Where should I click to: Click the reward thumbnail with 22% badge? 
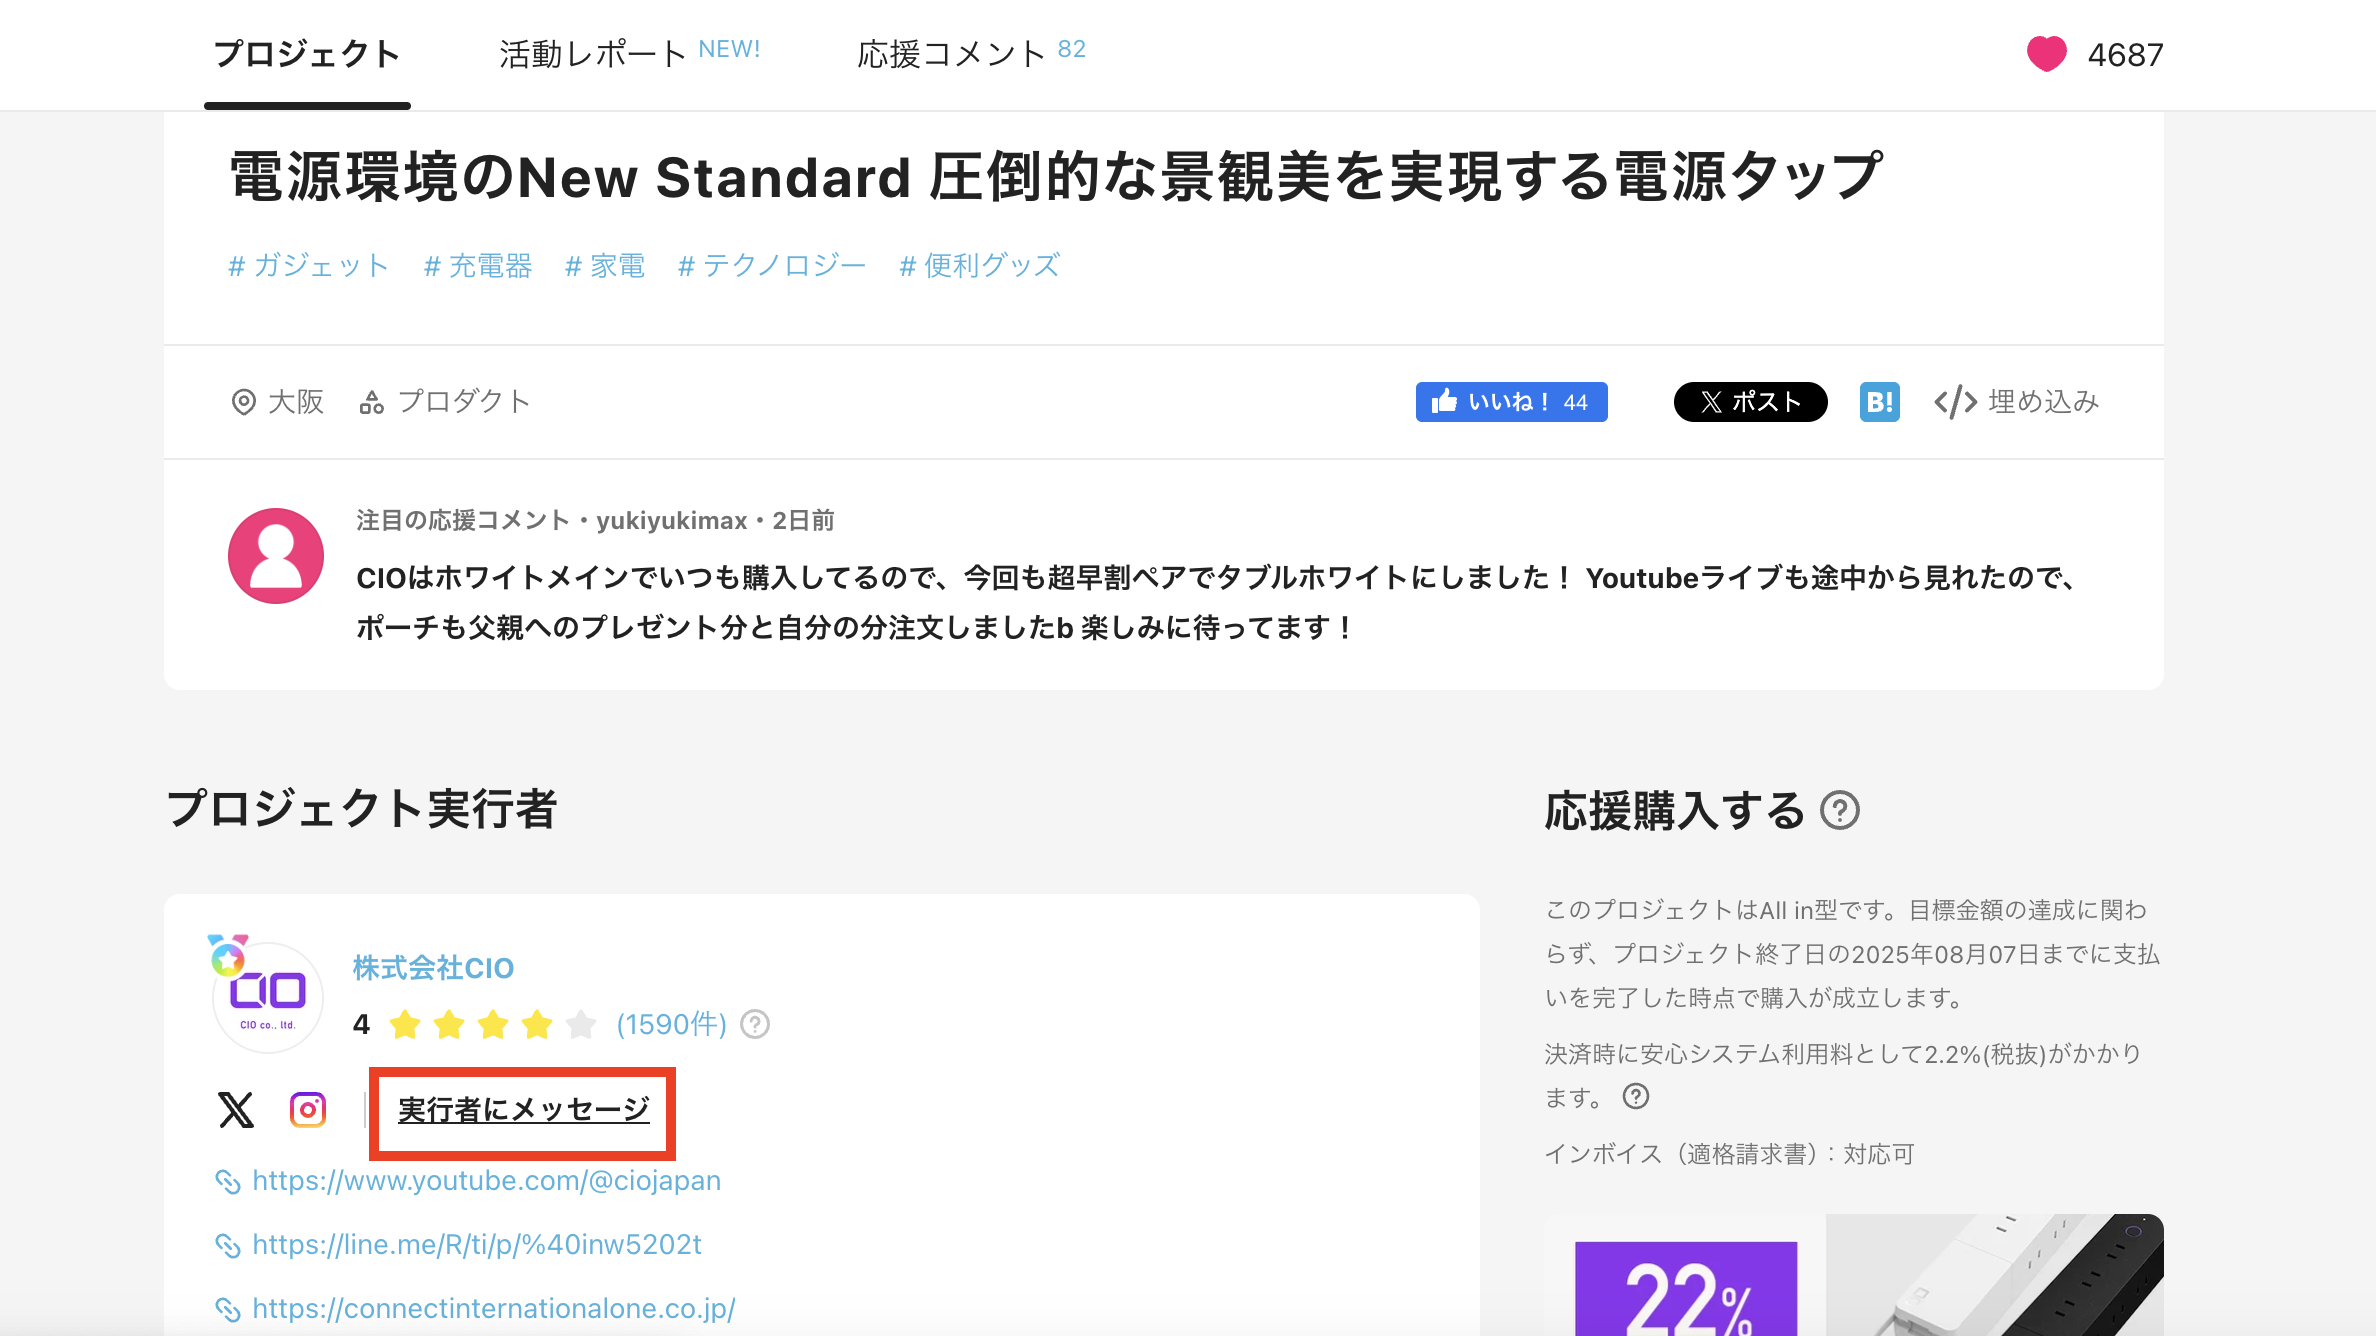1854,1275
